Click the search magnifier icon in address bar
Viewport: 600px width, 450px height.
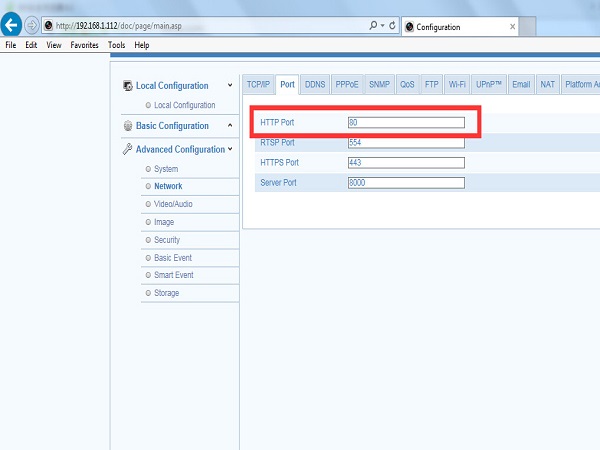point(373,26)
